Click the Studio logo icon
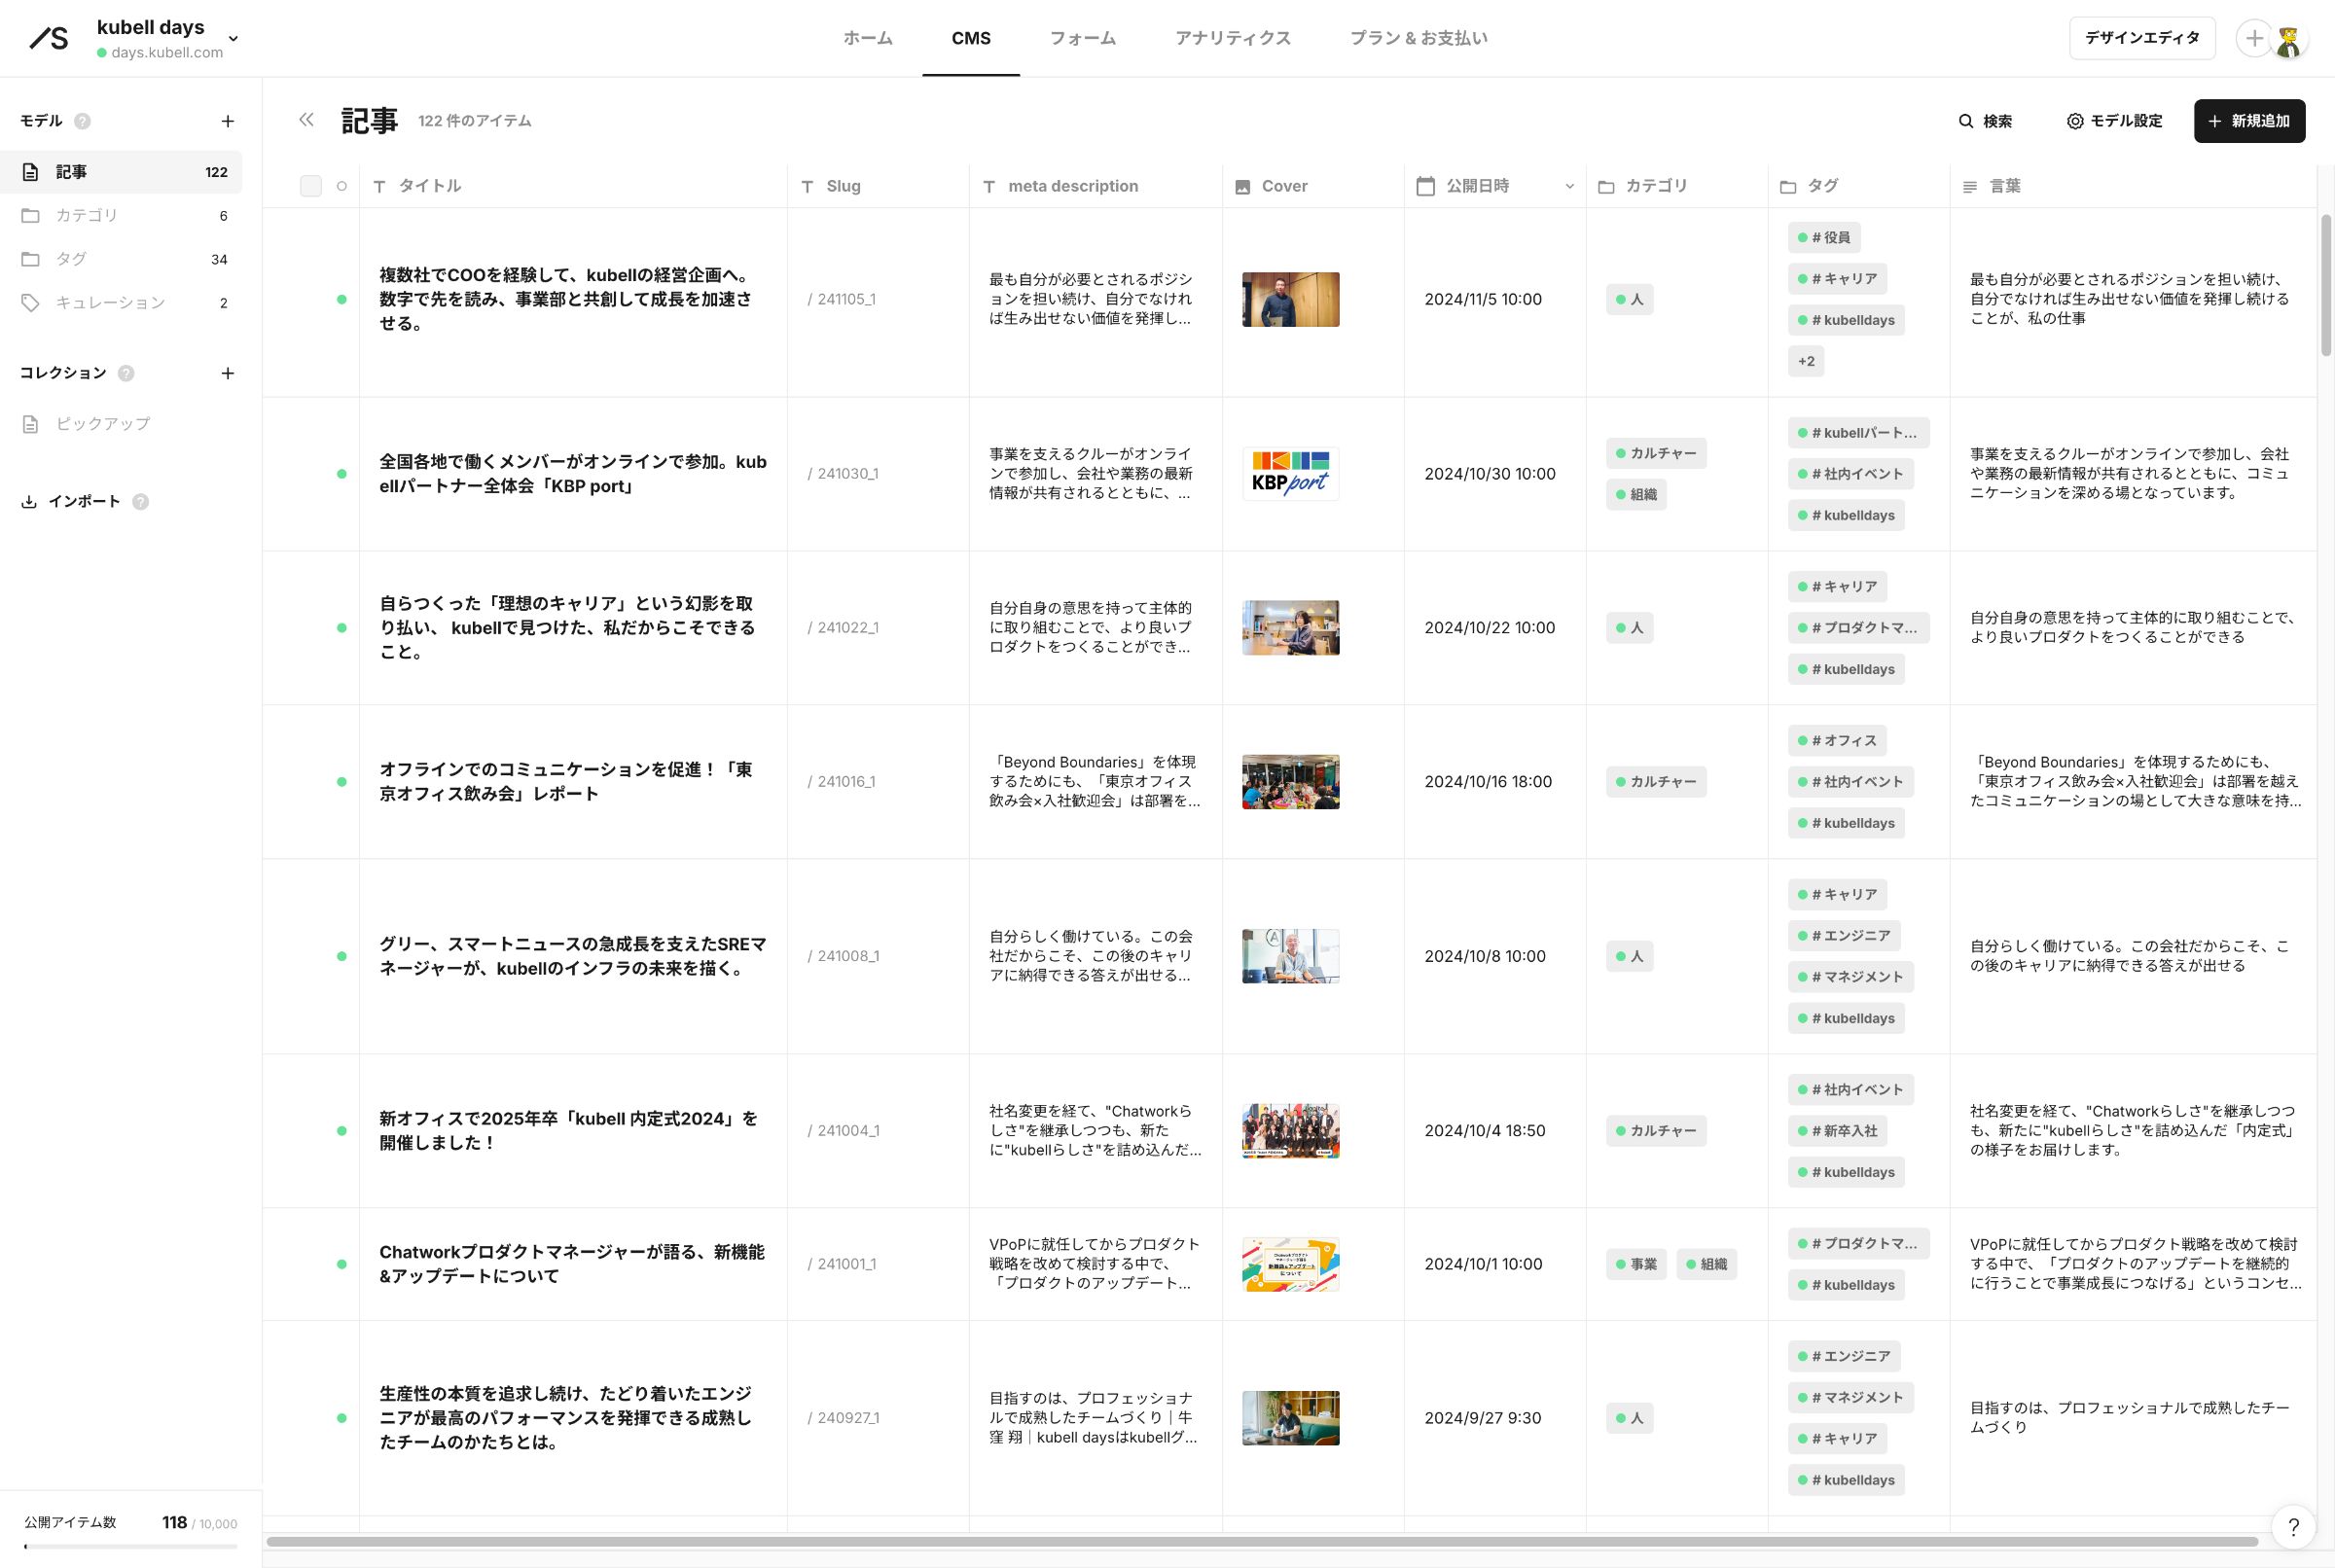 coord(49,38)
